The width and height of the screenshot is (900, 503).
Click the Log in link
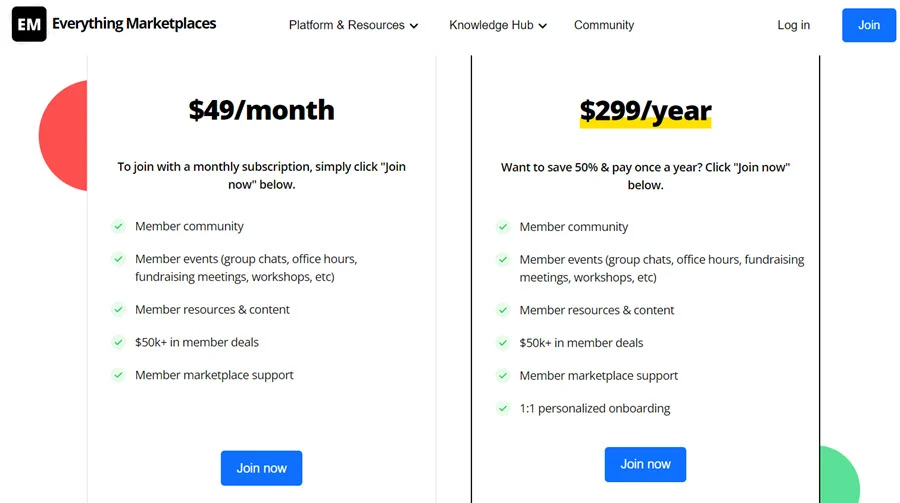[x=793, y=25]
